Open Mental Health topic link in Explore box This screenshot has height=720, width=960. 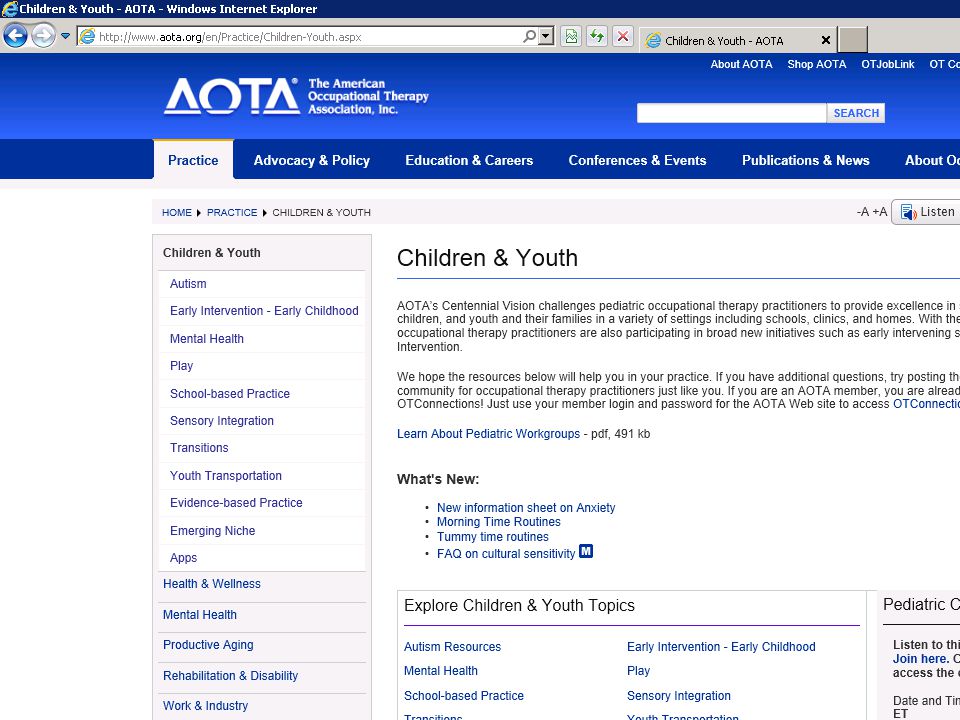click(440, 670)
